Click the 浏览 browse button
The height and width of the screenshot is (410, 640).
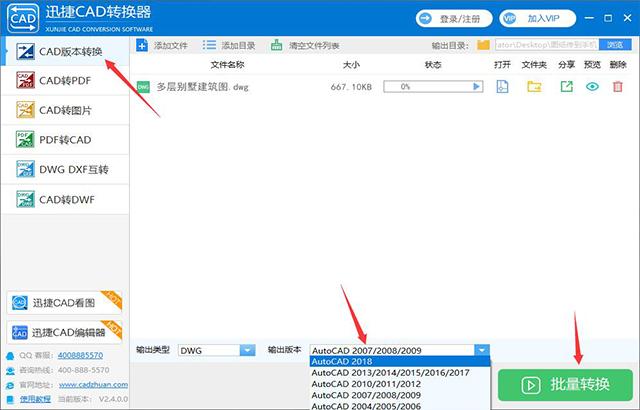tap(615, 45)
